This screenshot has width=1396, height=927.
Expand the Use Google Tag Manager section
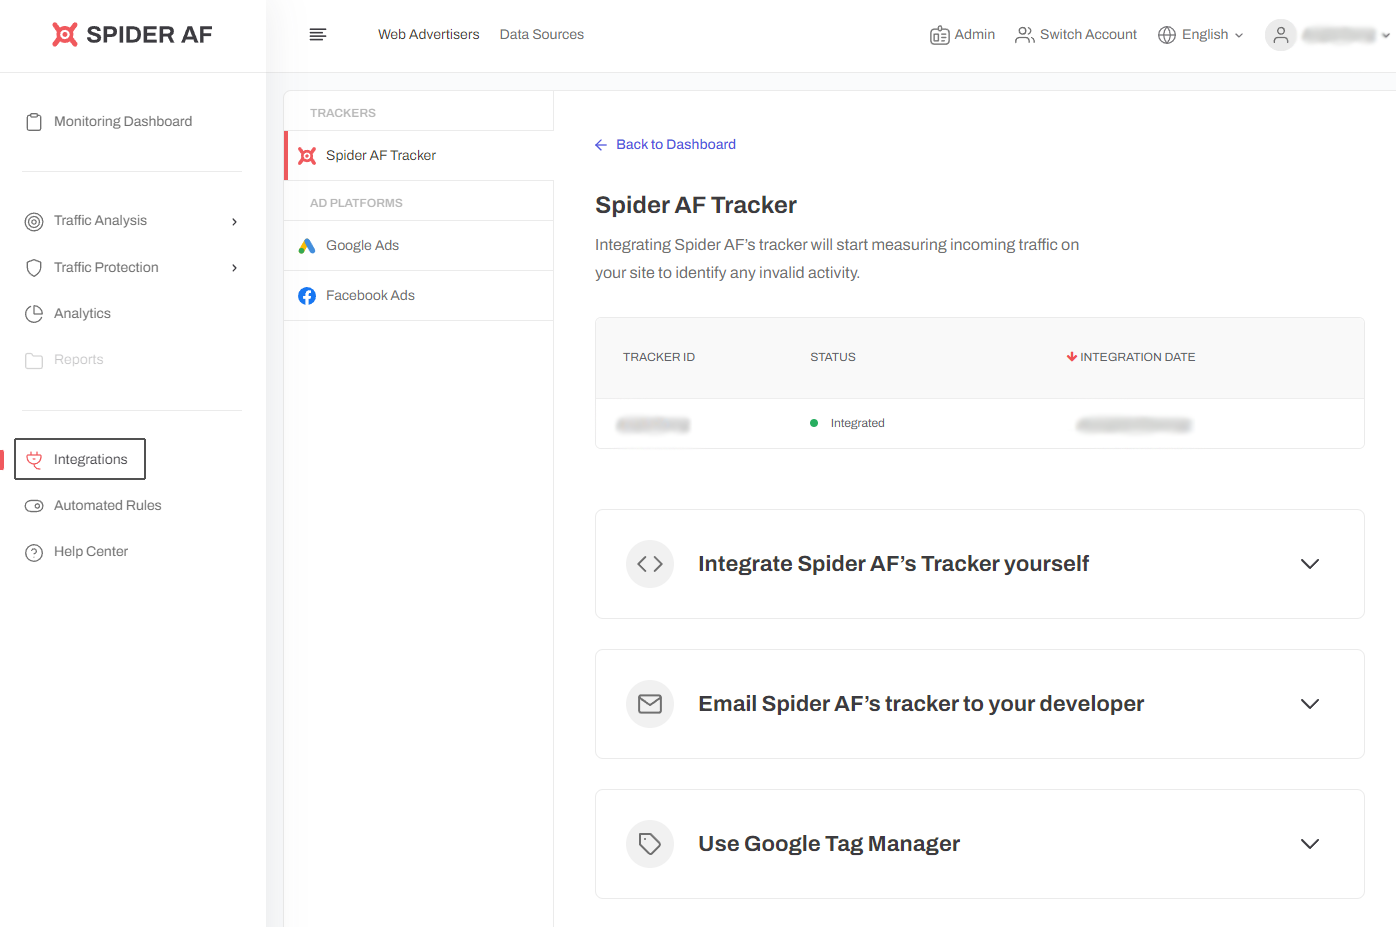pos(1309,844)
